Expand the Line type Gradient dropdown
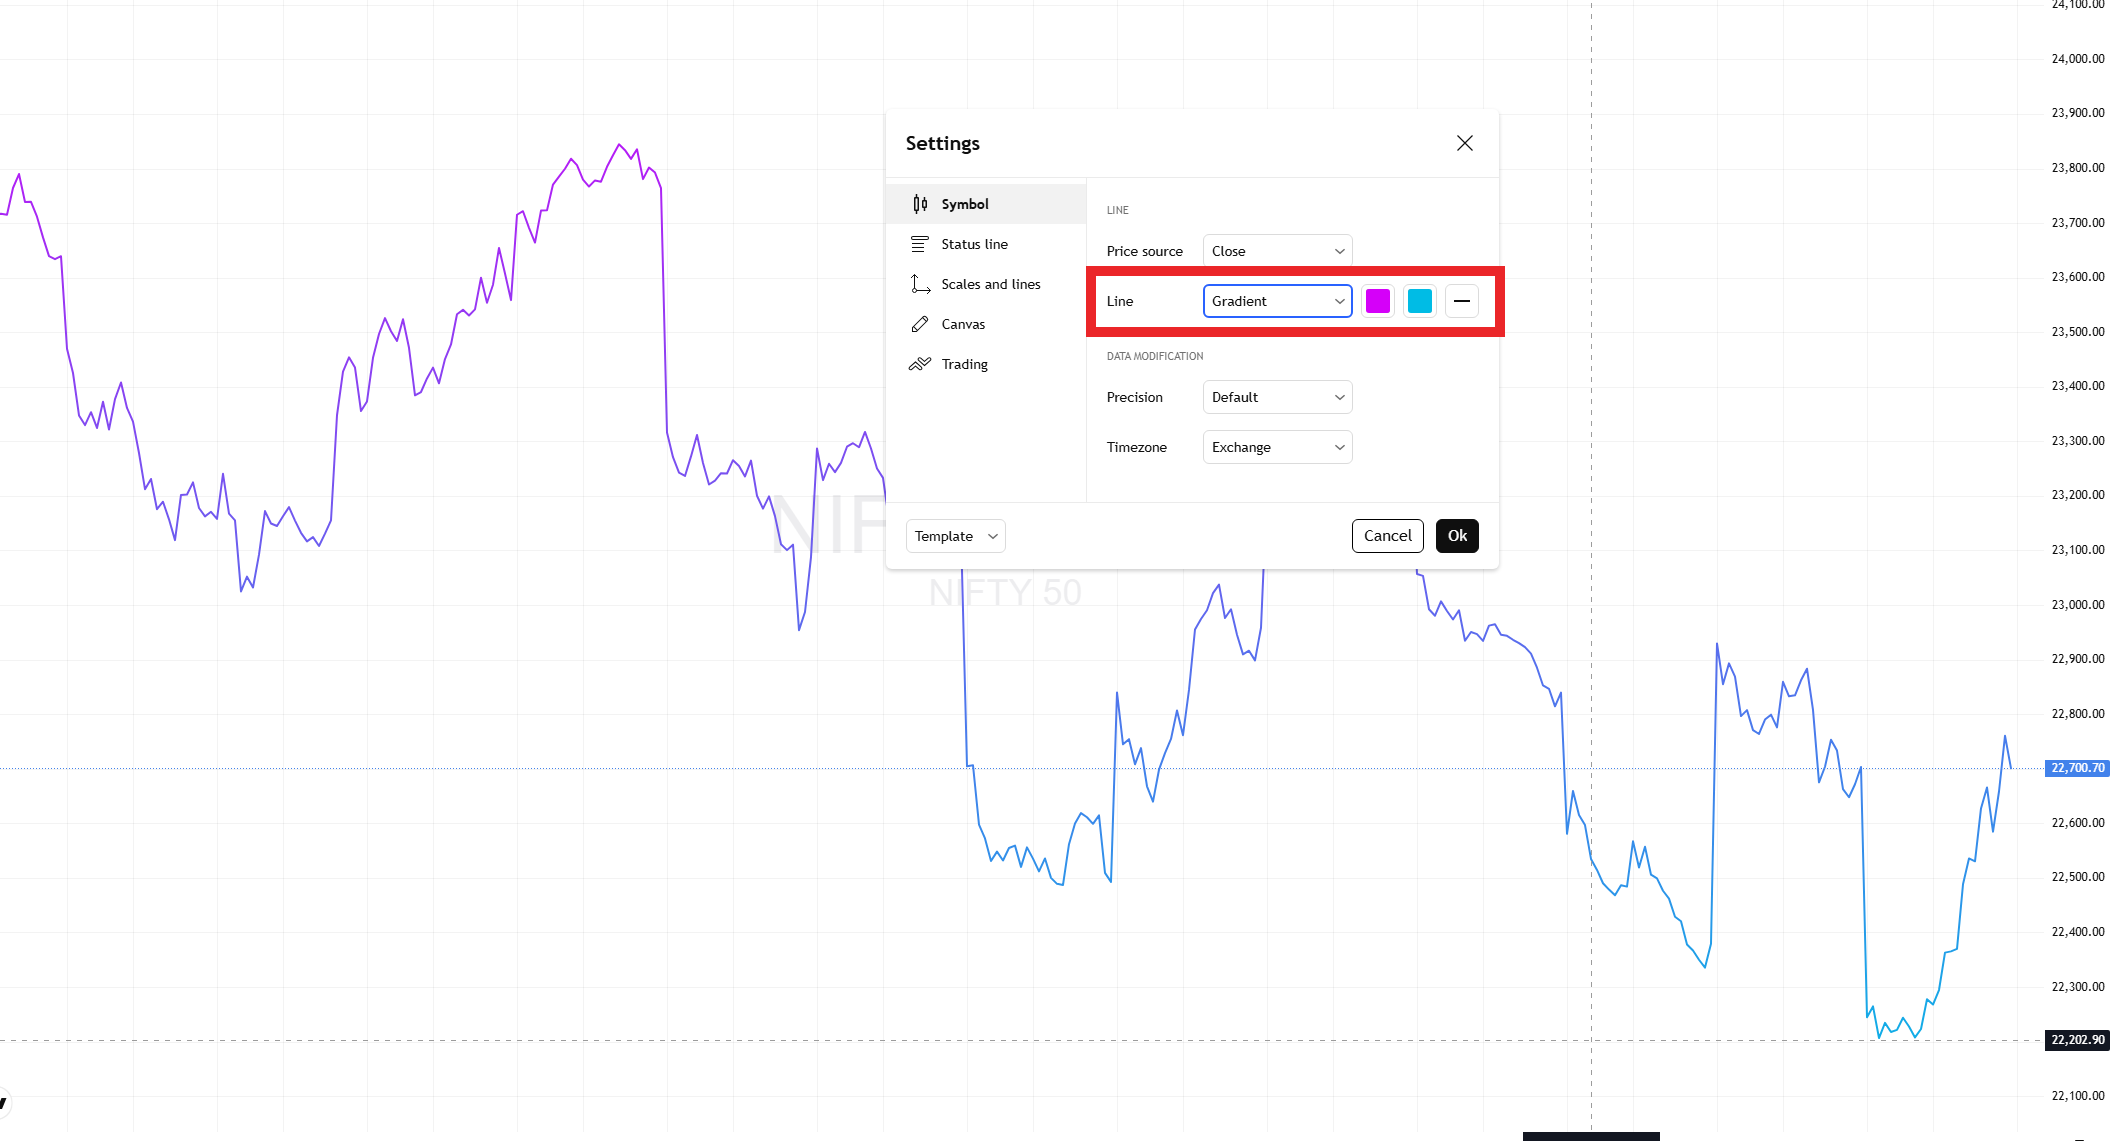This screenshot has height=1141, width=2110. click(1277, 301)
